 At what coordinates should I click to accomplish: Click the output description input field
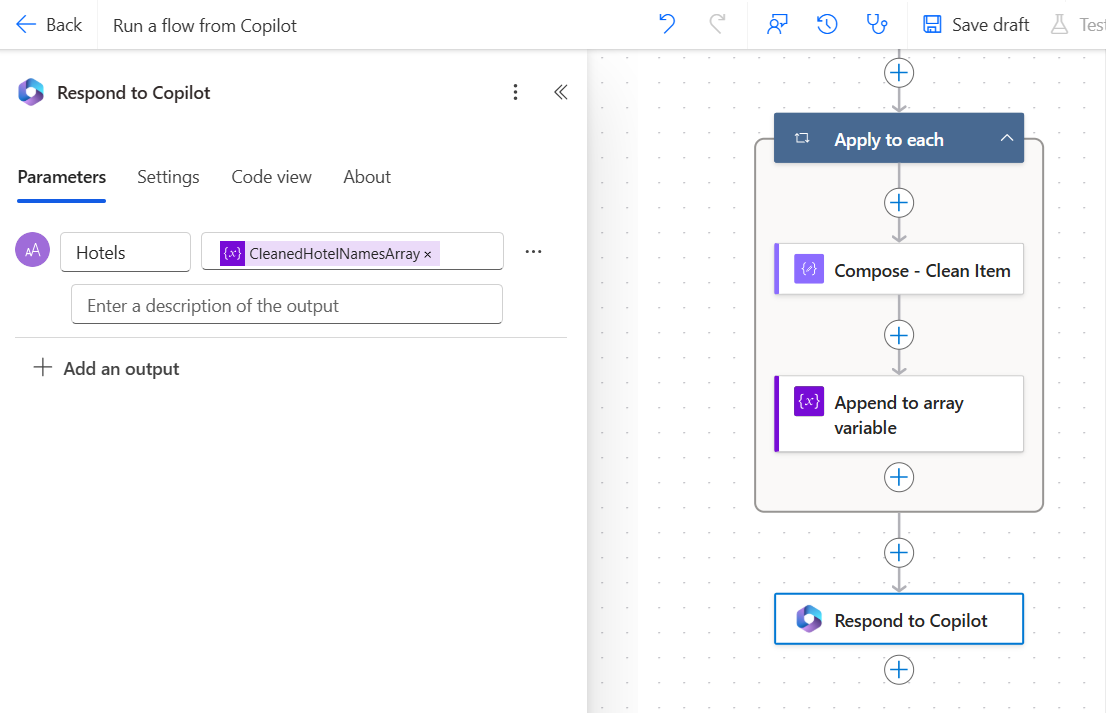point(286,305)
